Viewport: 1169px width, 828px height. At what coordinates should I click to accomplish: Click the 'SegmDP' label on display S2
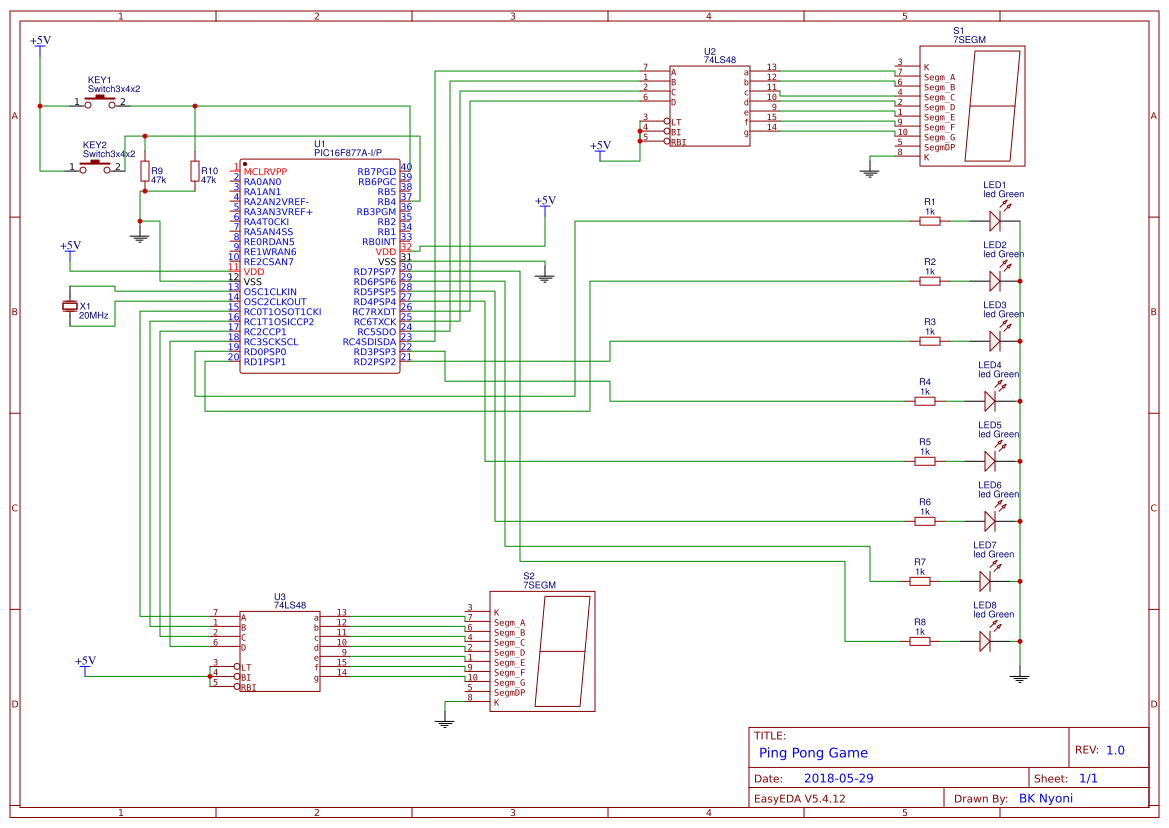click(x=510, y=692)
